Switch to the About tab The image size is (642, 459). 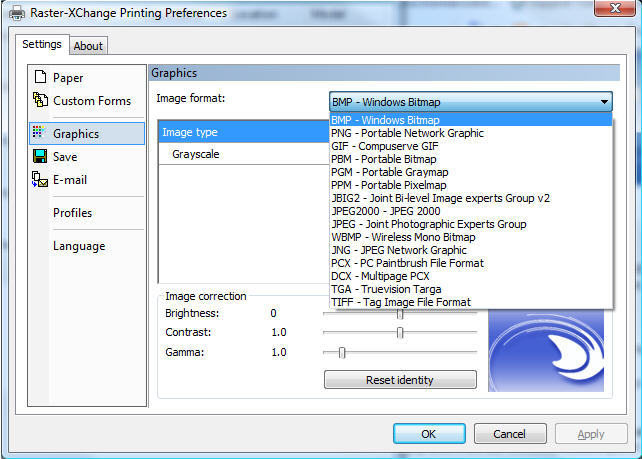coord(88,46)
